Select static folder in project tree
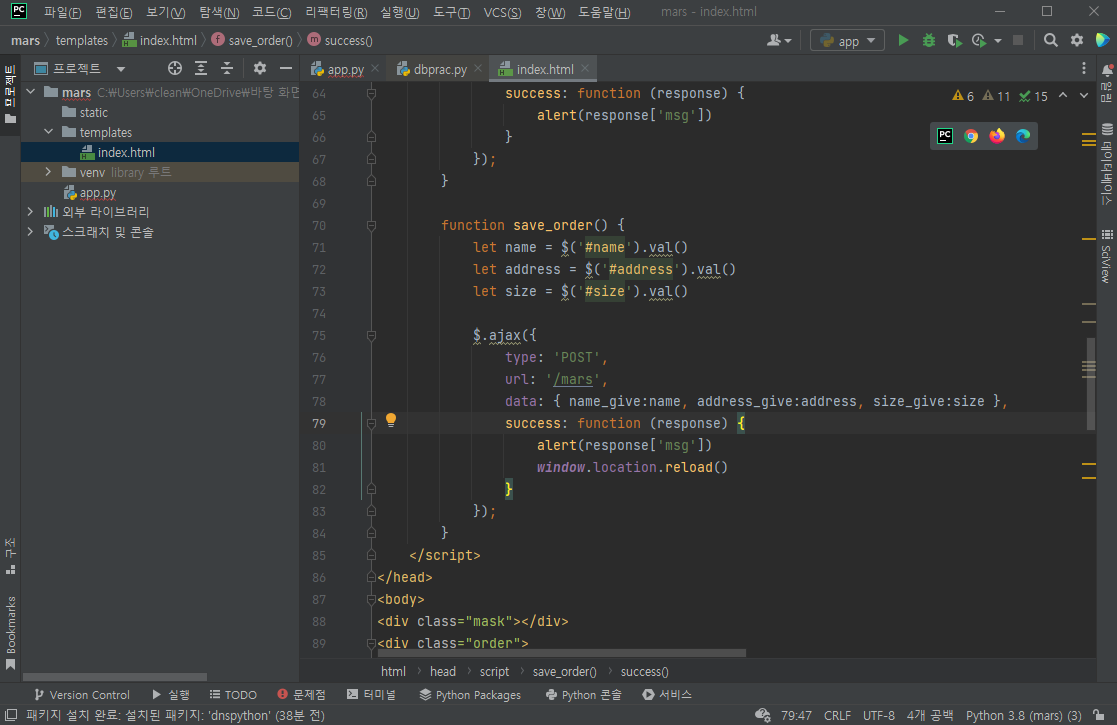 click(x=93, y=113)
